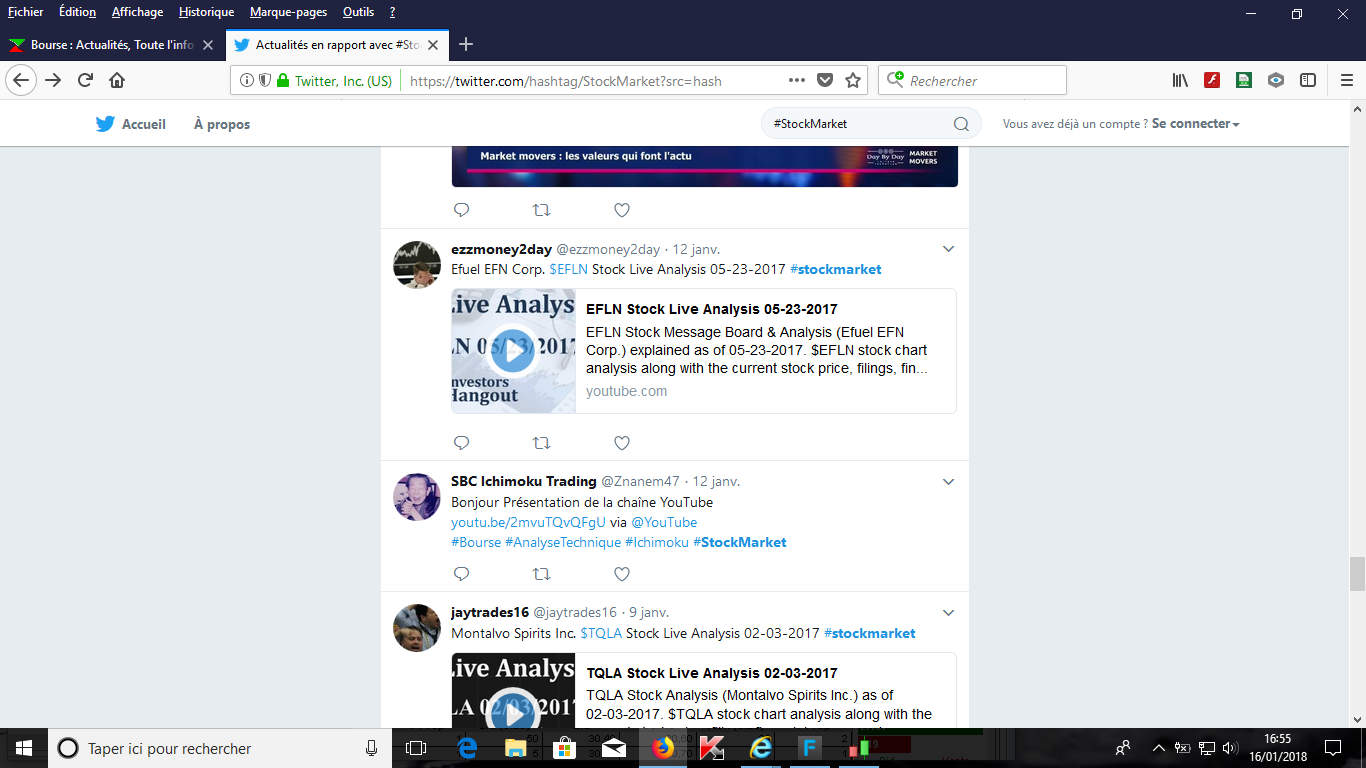Open the @YouTube mention link
This screenshot has width=1366, height=768.
(x=664, y=522)
